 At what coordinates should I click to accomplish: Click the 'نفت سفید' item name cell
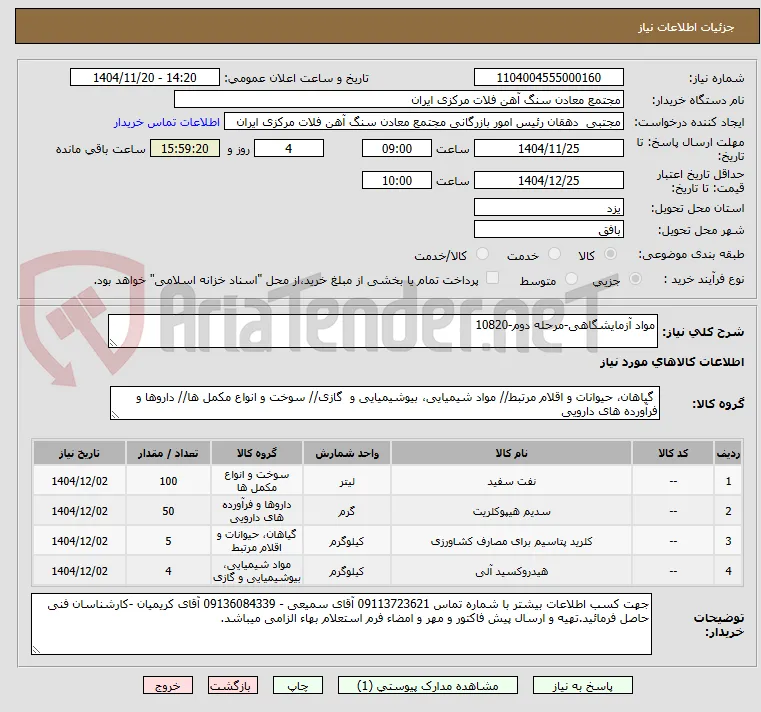pyautogui.click(x=512, y=481)
